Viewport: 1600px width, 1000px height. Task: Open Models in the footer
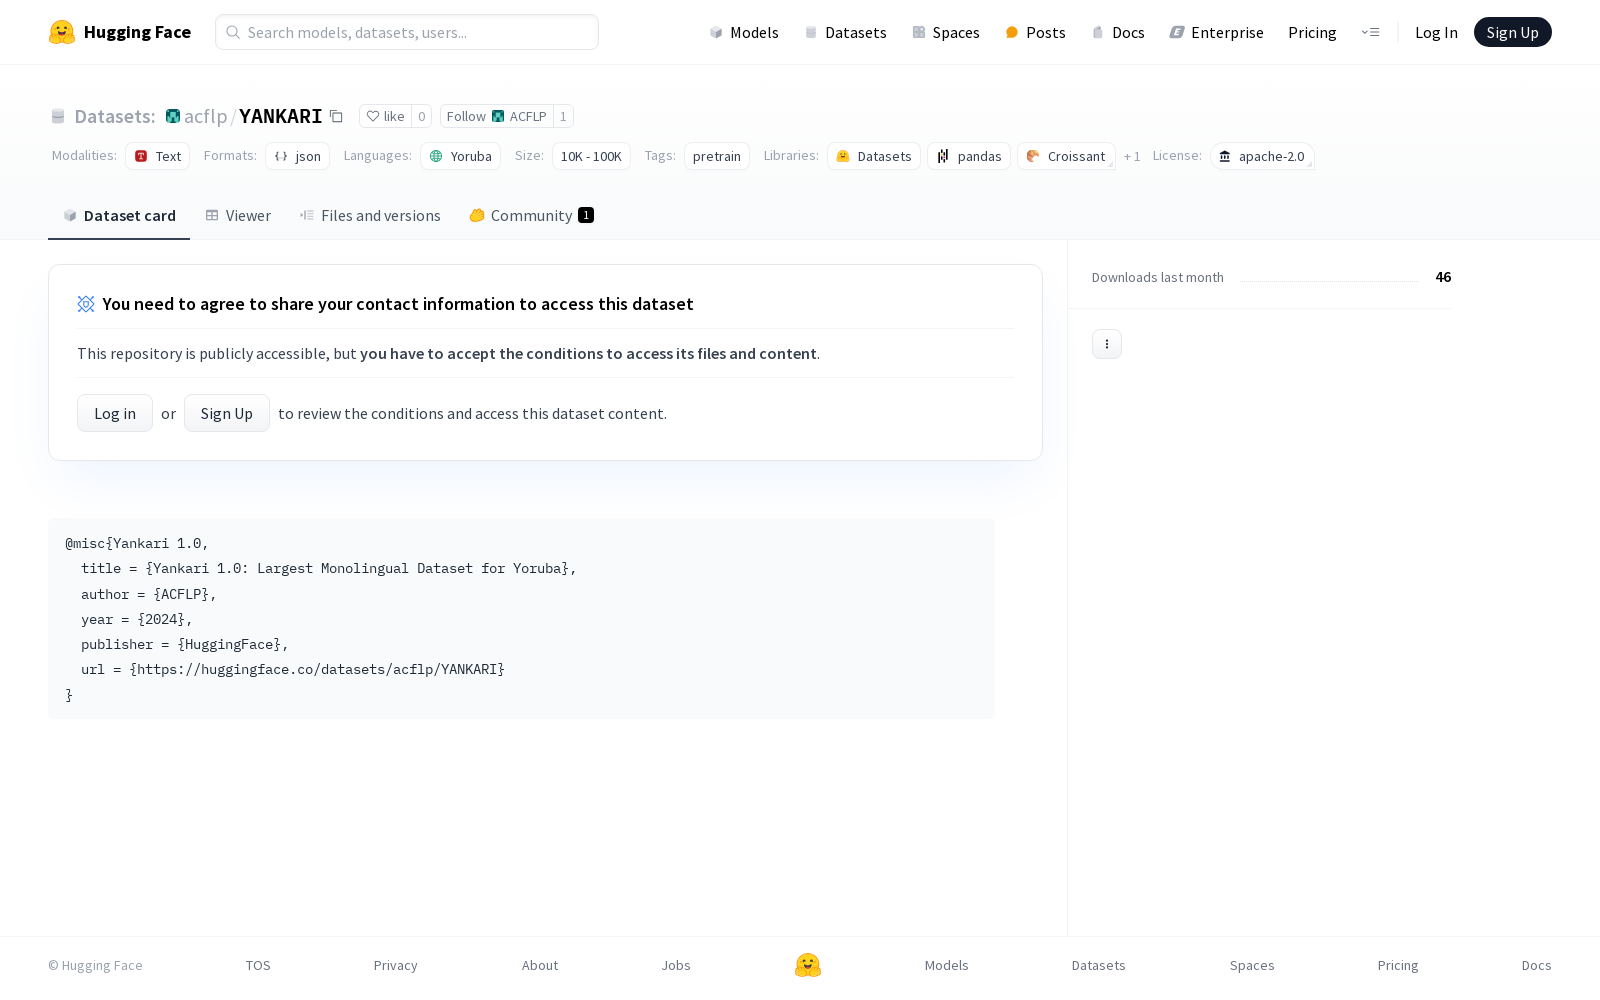pos(947,965)
